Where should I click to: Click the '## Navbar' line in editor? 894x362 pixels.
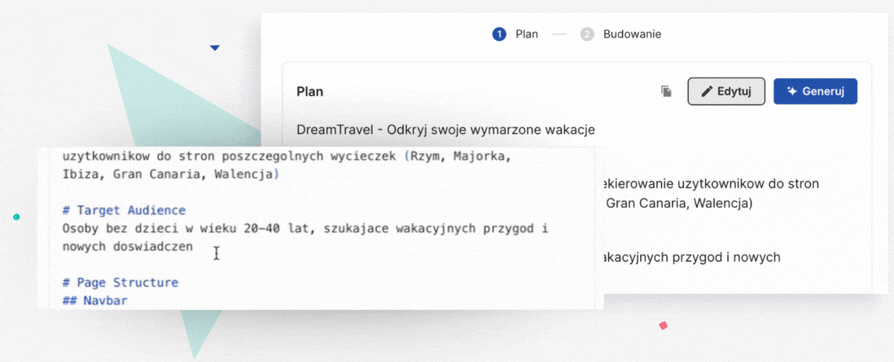point(95,300)
